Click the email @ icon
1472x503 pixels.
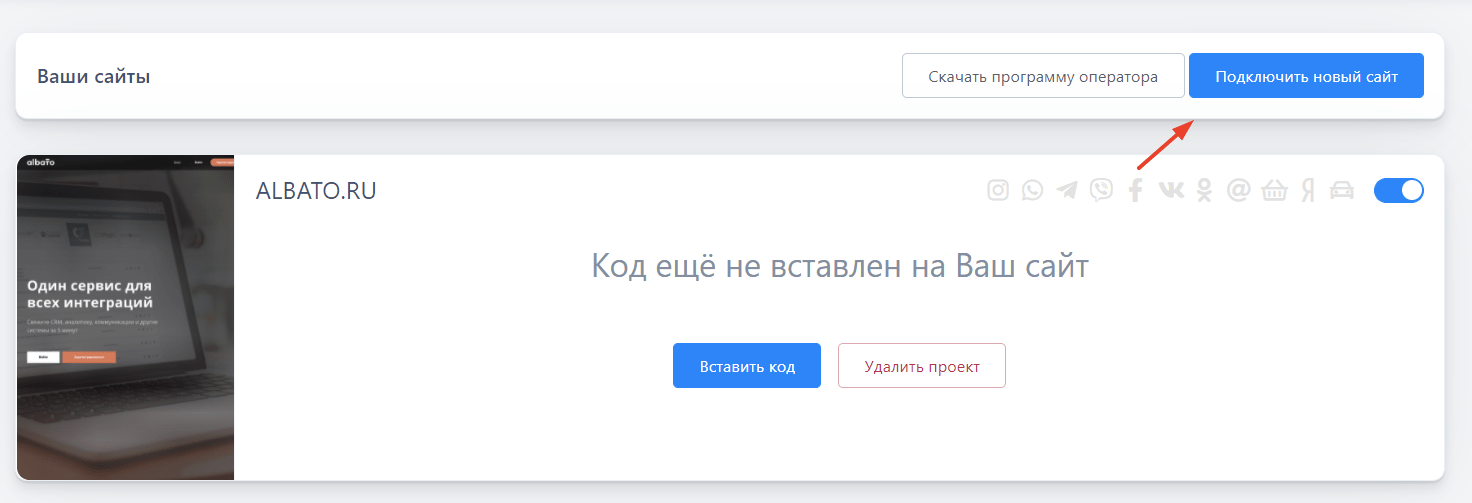(1239, 190)
